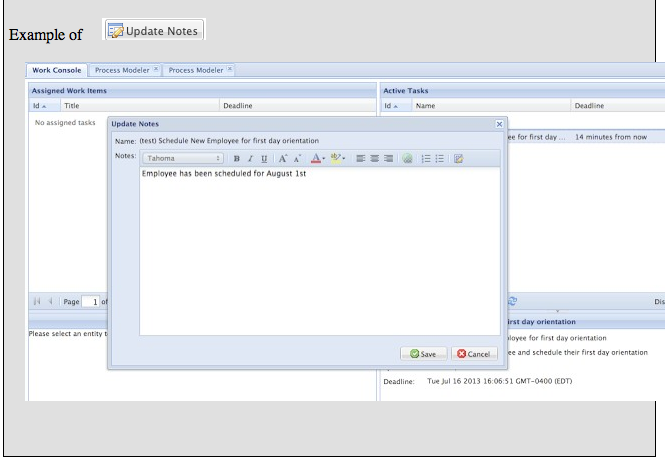This screenshot has width=668, height=465.
Task: Sort Assigned Work Items by Deadline
Action: 298,106
